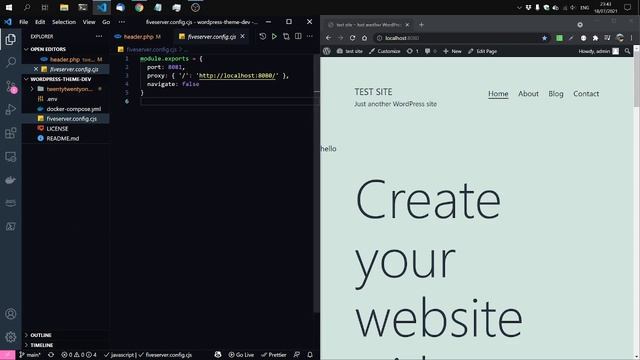Image resolution: width=640 pixels, height=360 pixels.
Task: Collapse the Open Editors section
Action: [48, 49]
